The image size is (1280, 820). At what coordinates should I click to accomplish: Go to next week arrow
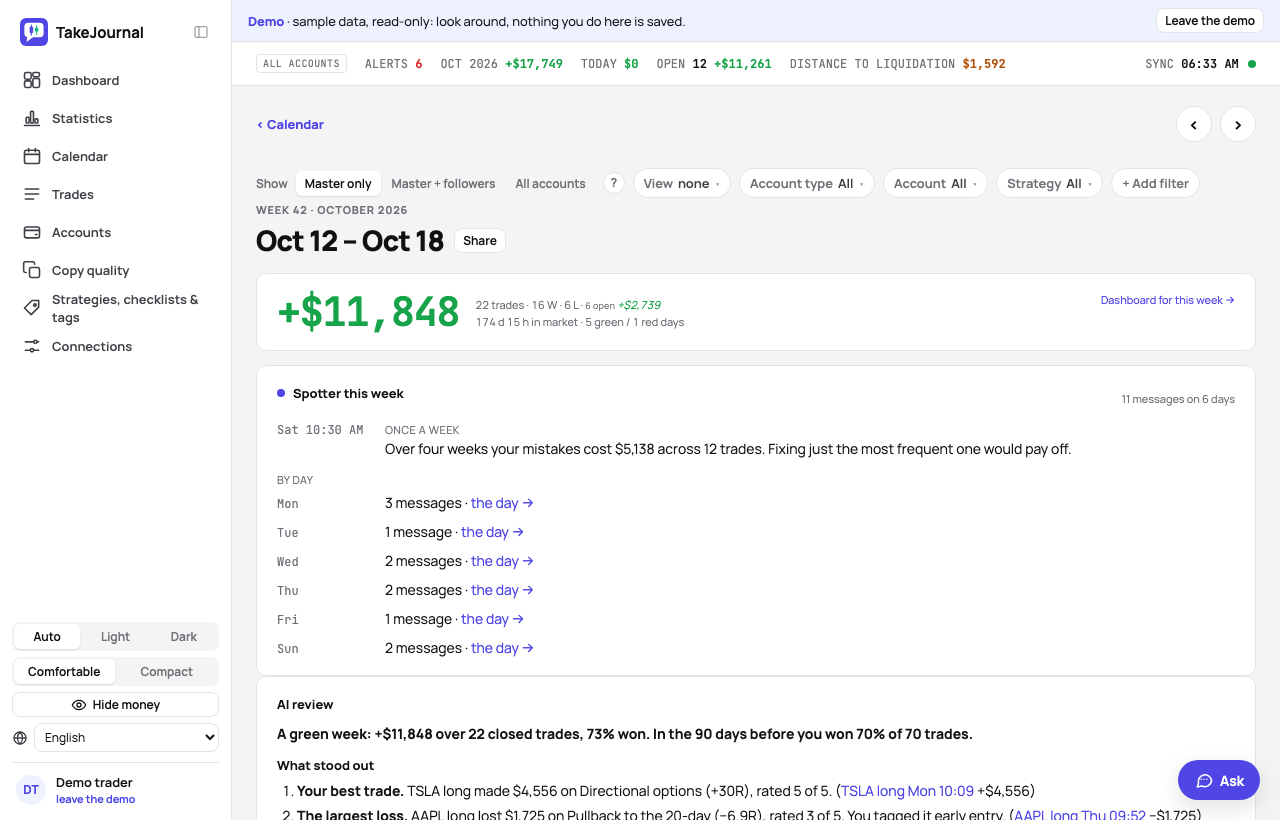(1238, 124)
